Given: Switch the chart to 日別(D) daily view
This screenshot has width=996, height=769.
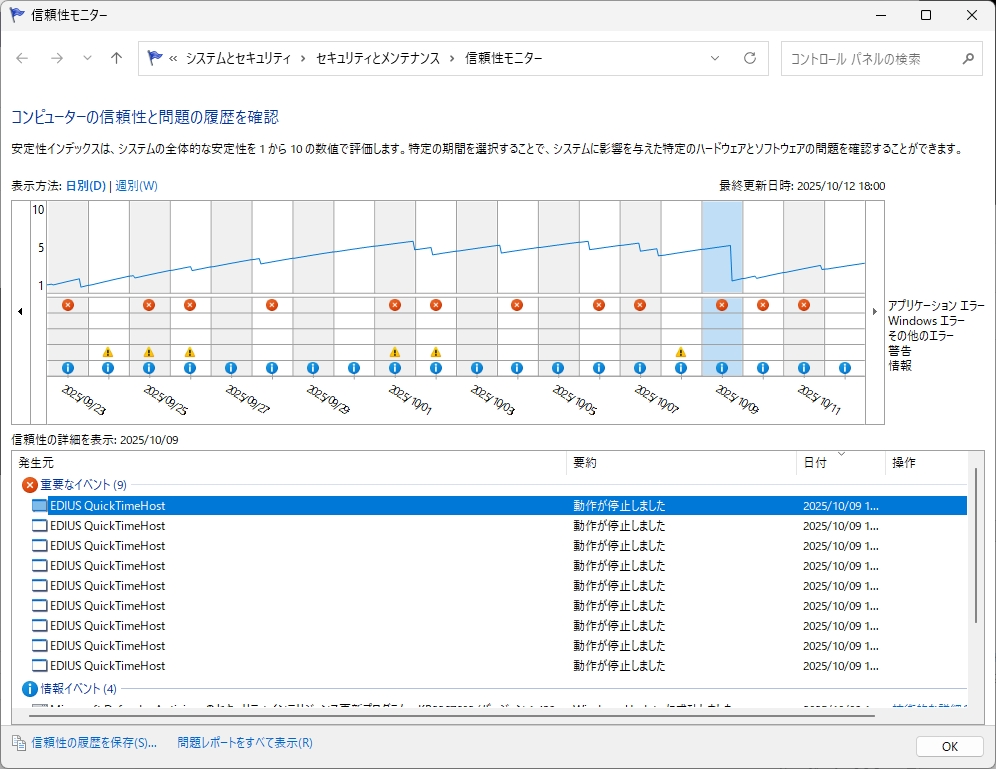Looking at the screenshot, I should pos(85,186).
